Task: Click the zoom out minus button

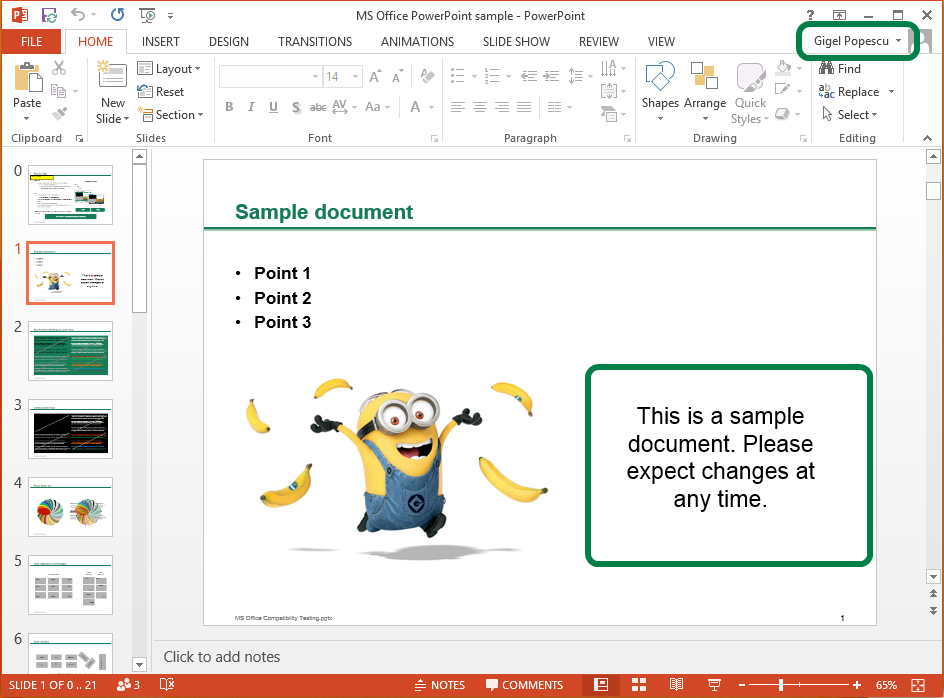Action: 742,685
